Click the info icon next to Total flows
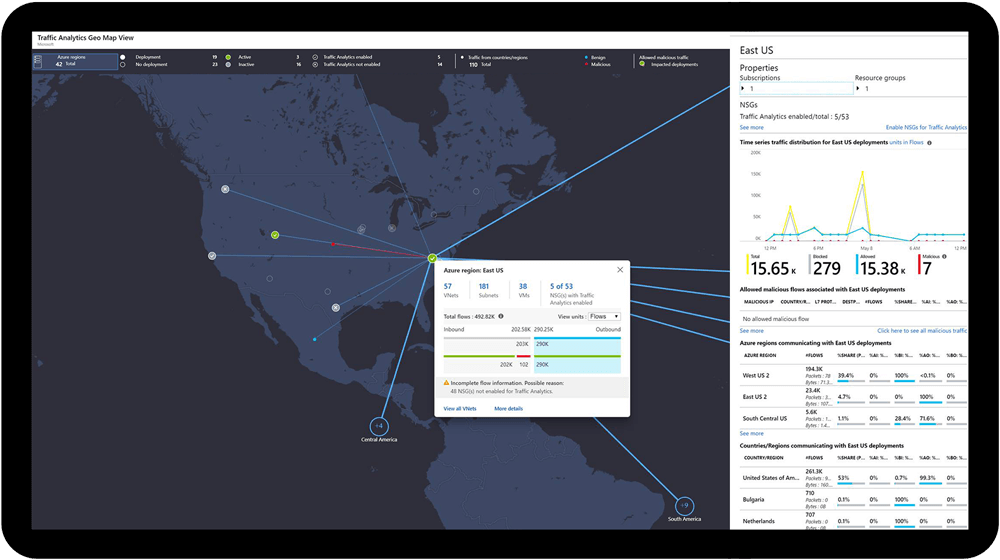The width and height of the screenshot is (1000, 560). [501, 316]
